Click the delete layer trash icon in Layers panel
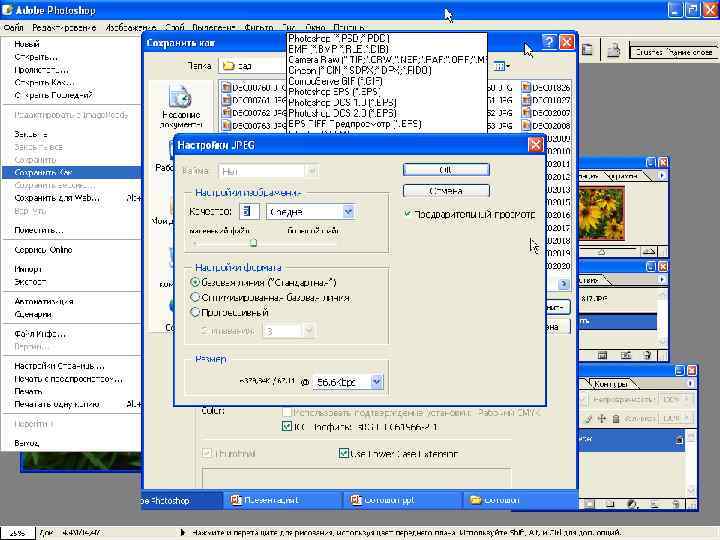The width and height of the screenshot is (720, 540). pyautogui.click(x=676, y=504)
